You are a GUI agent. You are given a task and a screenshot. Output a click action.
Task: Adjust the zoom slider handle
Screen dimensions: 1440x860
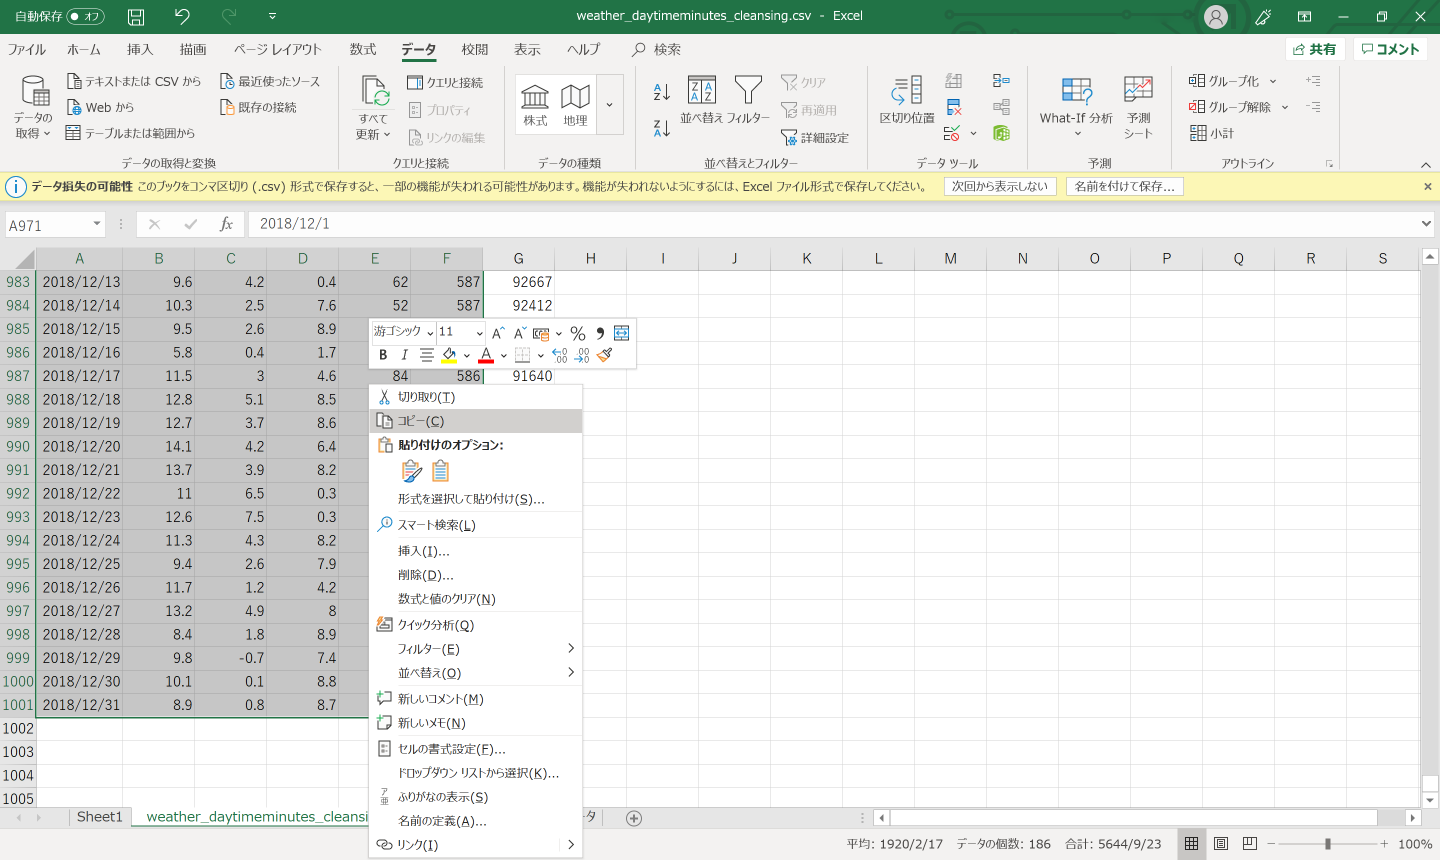pyautogui.click(x=1328, y=844)
